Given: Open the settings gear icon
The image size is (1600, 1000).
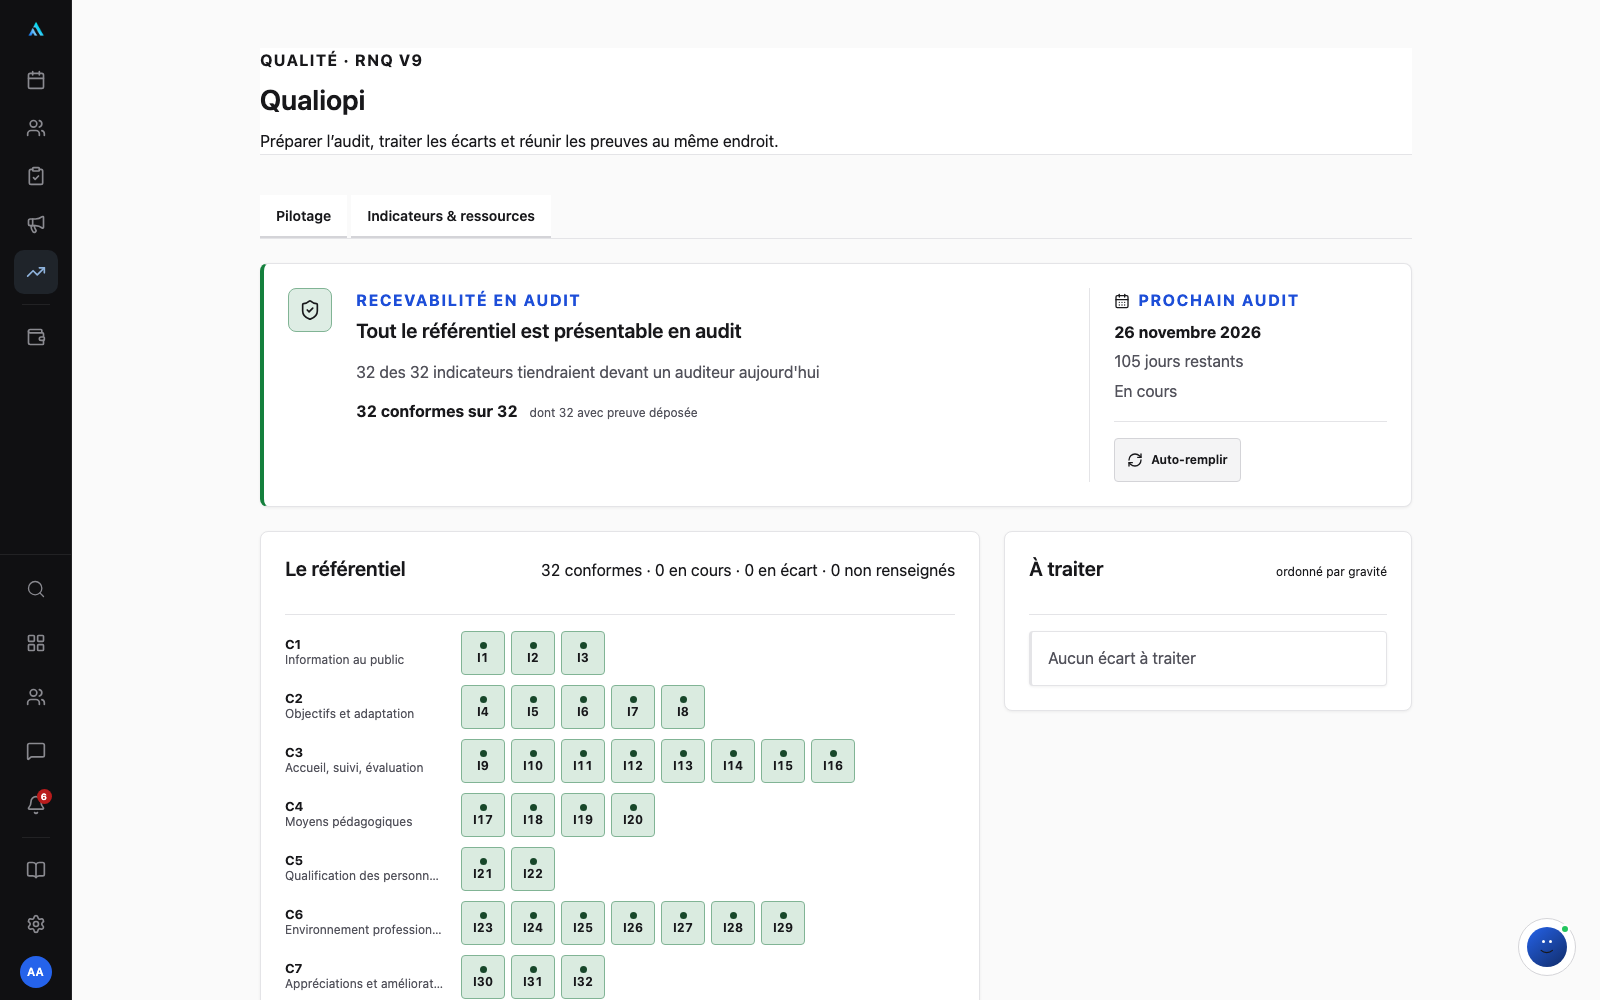Looking at the screenshot, I should coord(36,924).
